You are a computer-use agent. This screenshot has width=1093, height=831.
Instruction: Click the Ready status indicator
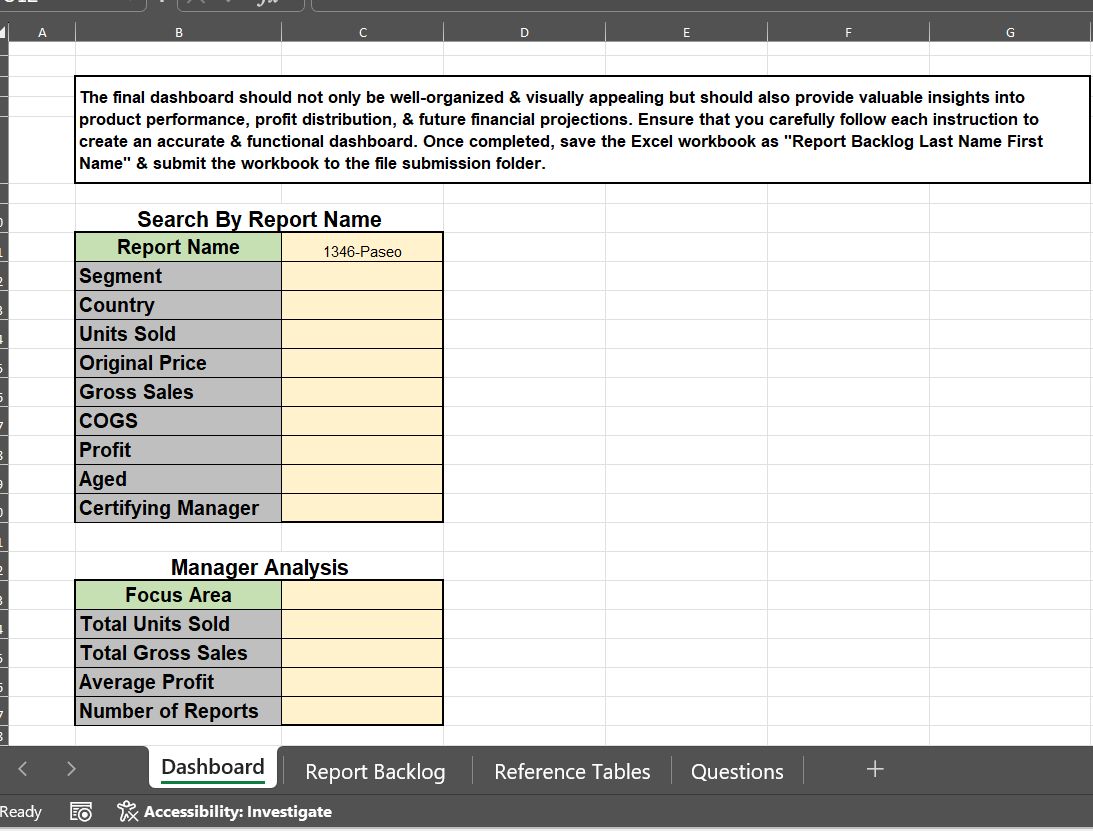[20, 811]
